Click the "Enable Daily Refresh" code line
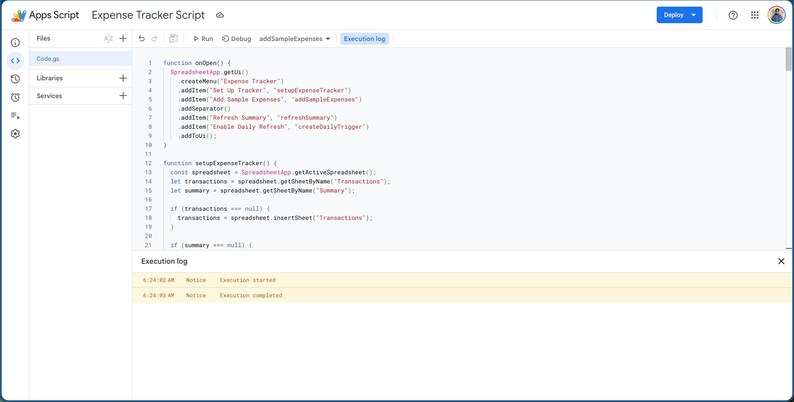794x402 pixels. (x=273, y=127)
